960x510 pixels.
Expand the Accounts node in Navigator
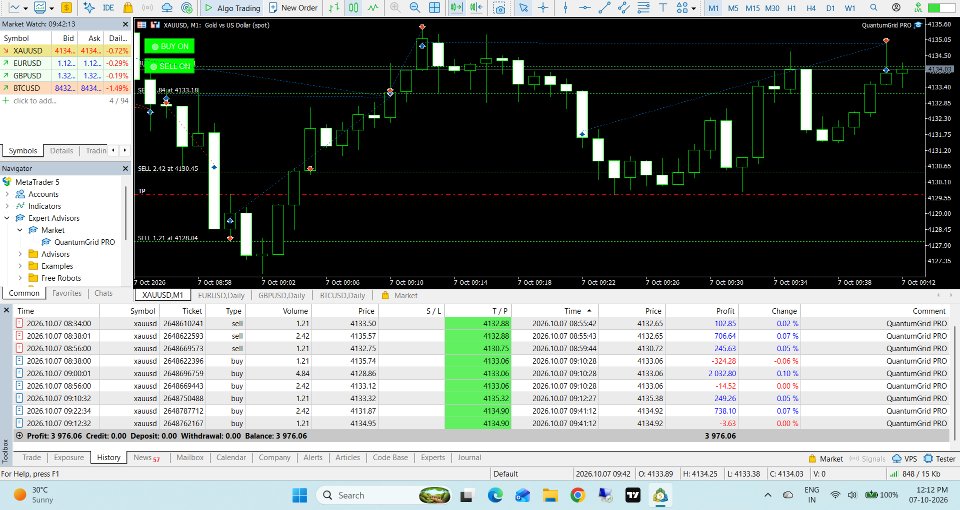tap(7, 194)
